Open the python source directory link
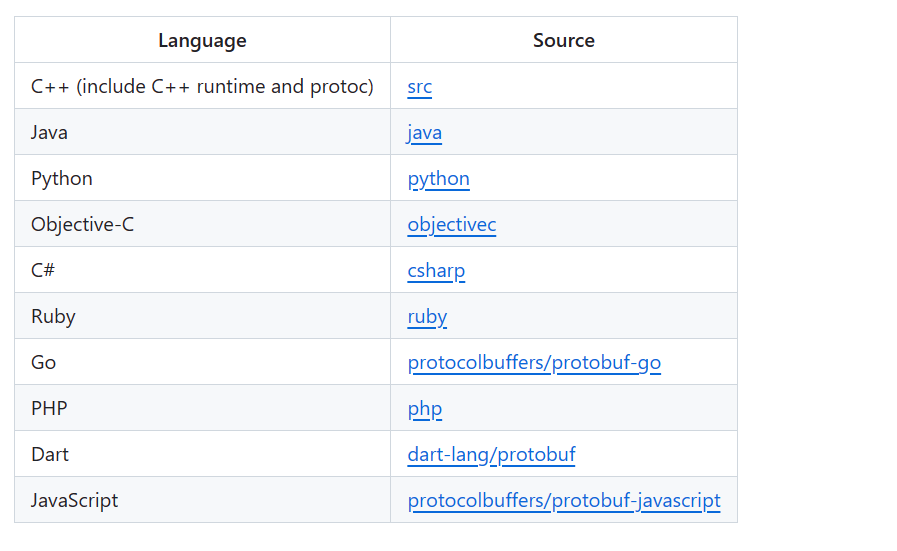This screenshot has height=551, width=897. 438,179
